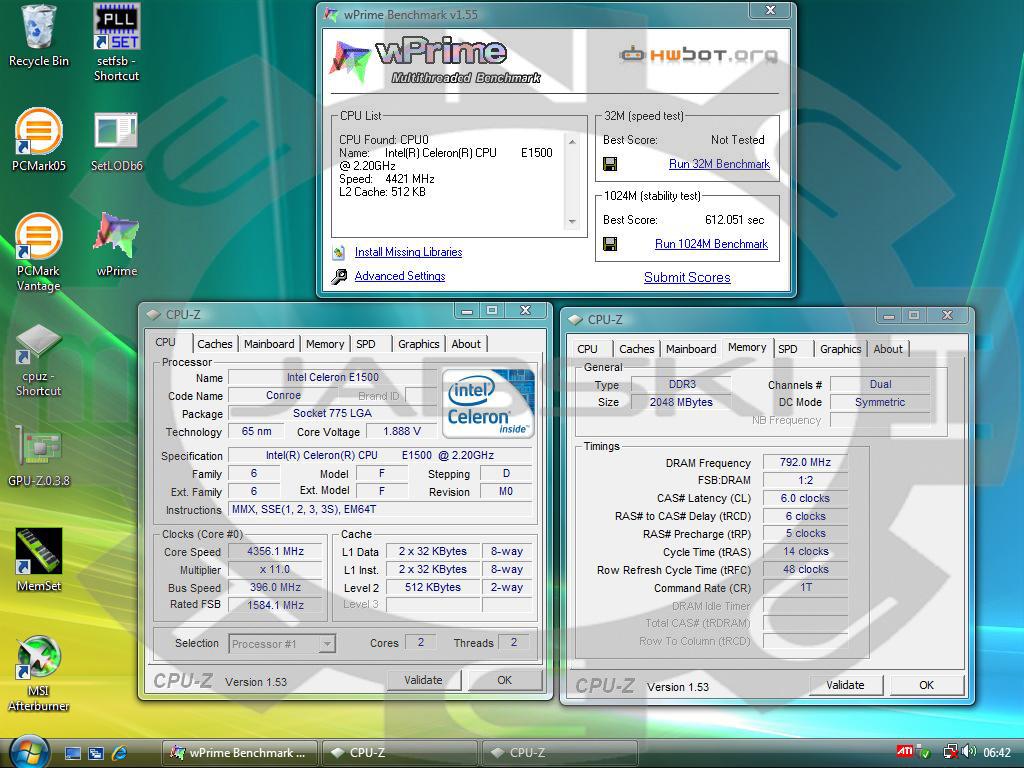Click OK in right CPU-Z Memory window
Screen dimensions: 1024x768
click(926, 685)
